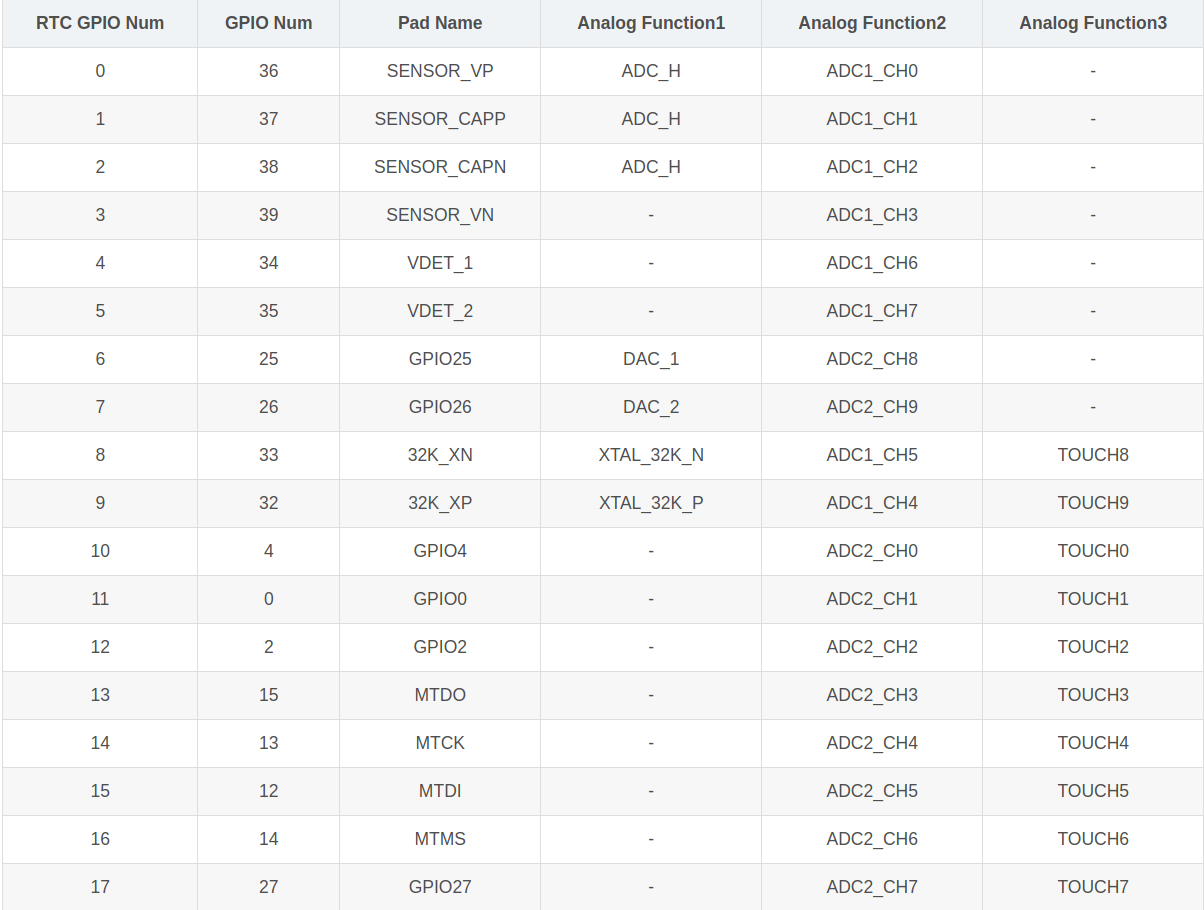Click the GPIO26 pad name cell
Viewport: 1204px width, 910px height.
[440, 407]
